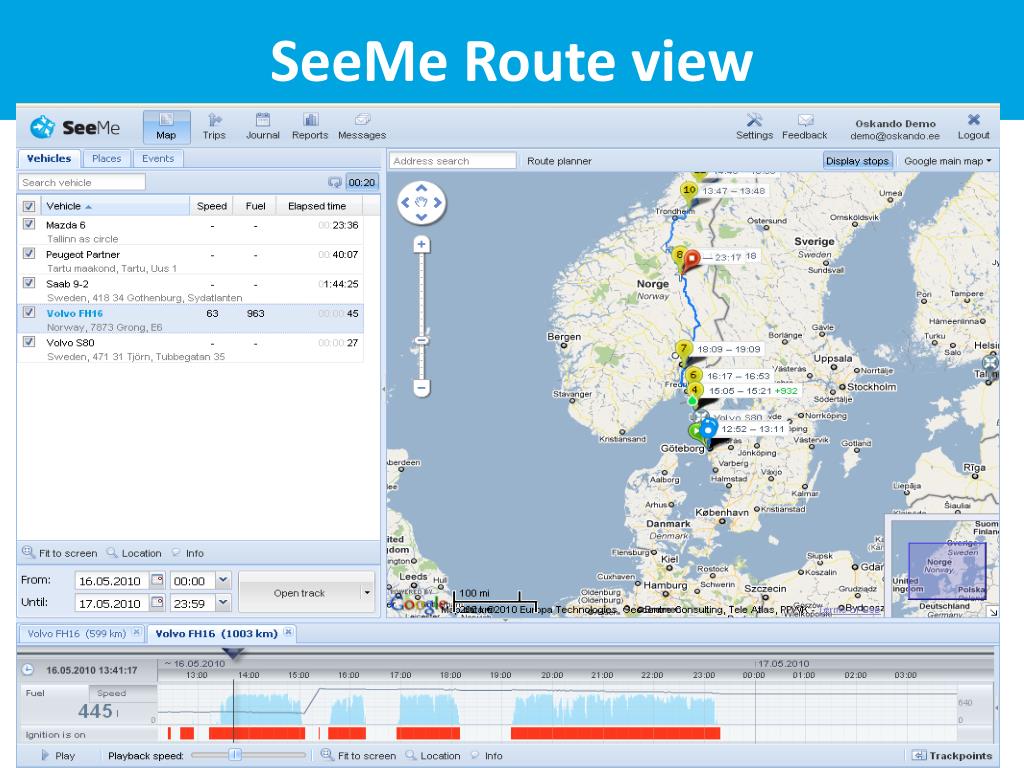Click the refresh icon beside 00:20 timer
1024x768 pixels.
coord(334,182)
